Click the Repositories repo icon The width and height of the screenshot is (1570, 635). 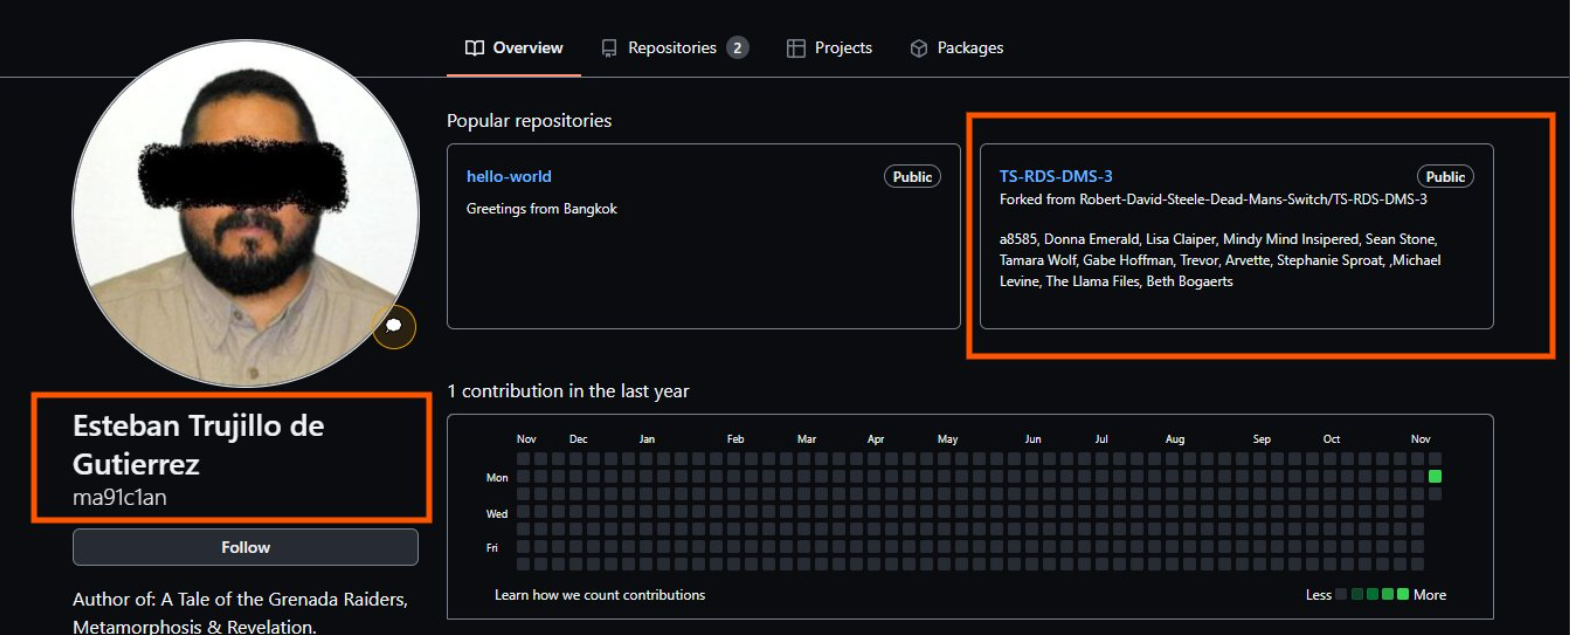click(609, 48)
